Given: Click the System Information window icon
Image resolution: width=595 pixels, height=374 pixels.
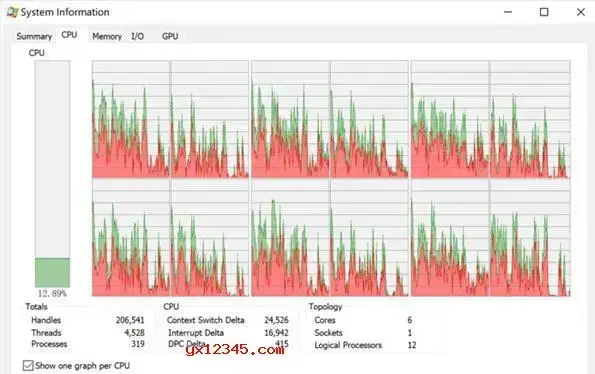Looking at the screenshot, I should (12, 12).
